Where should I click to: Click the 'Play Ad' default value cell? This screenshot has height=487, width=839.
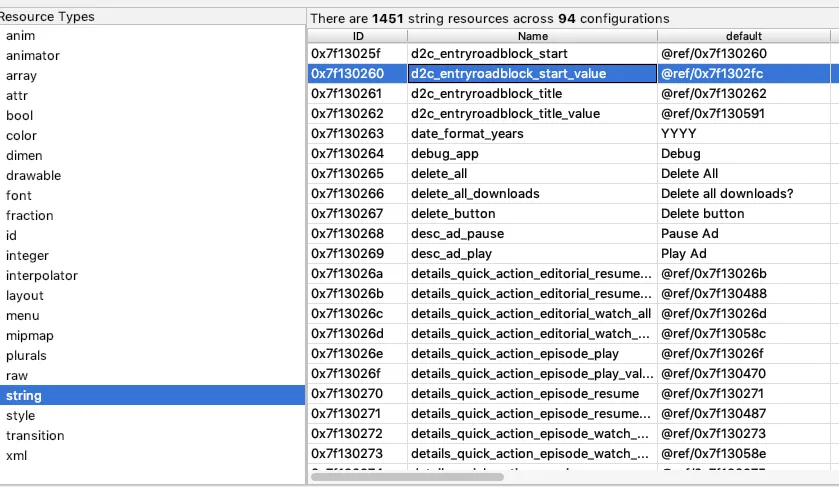point(684,254)
